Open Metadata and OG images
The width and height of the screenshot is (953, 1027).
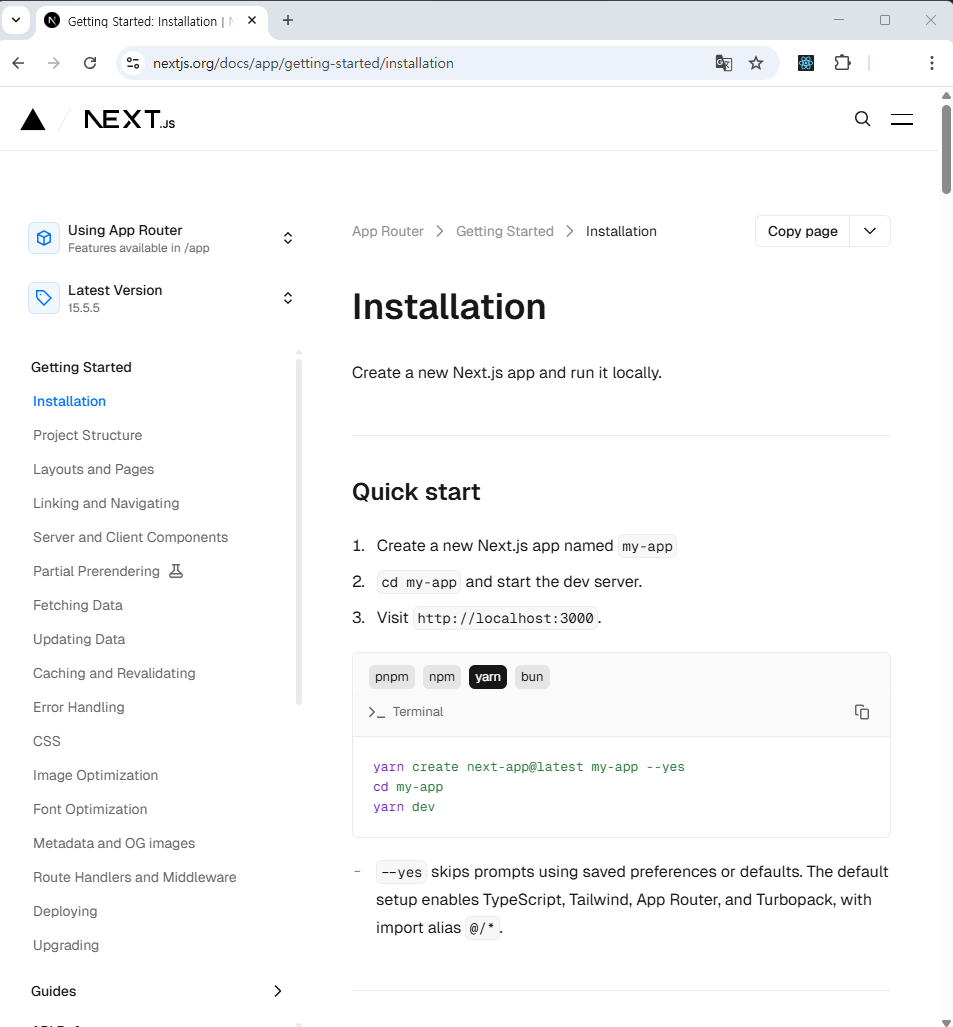114,844
